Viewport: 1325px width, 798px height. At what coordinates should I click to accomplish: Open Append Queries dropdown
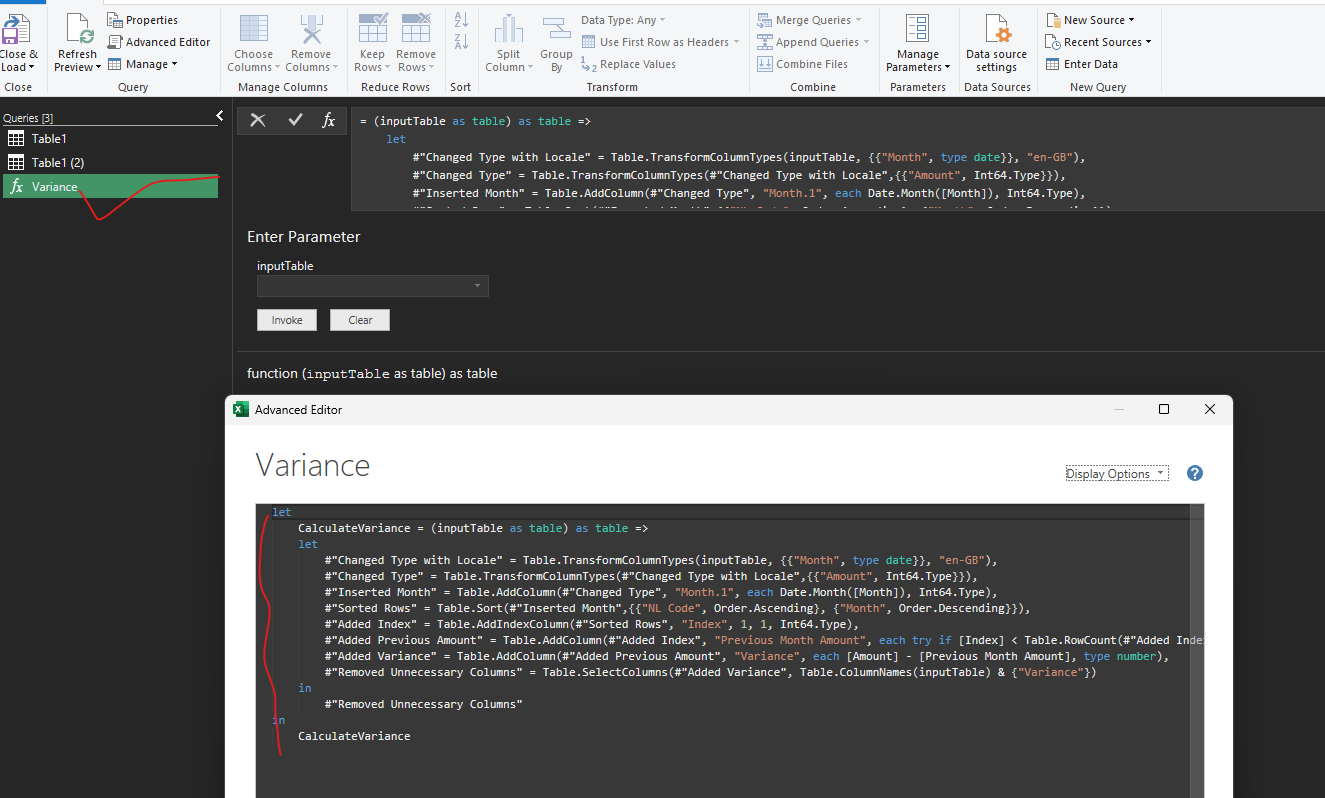[x=813, y=42]
